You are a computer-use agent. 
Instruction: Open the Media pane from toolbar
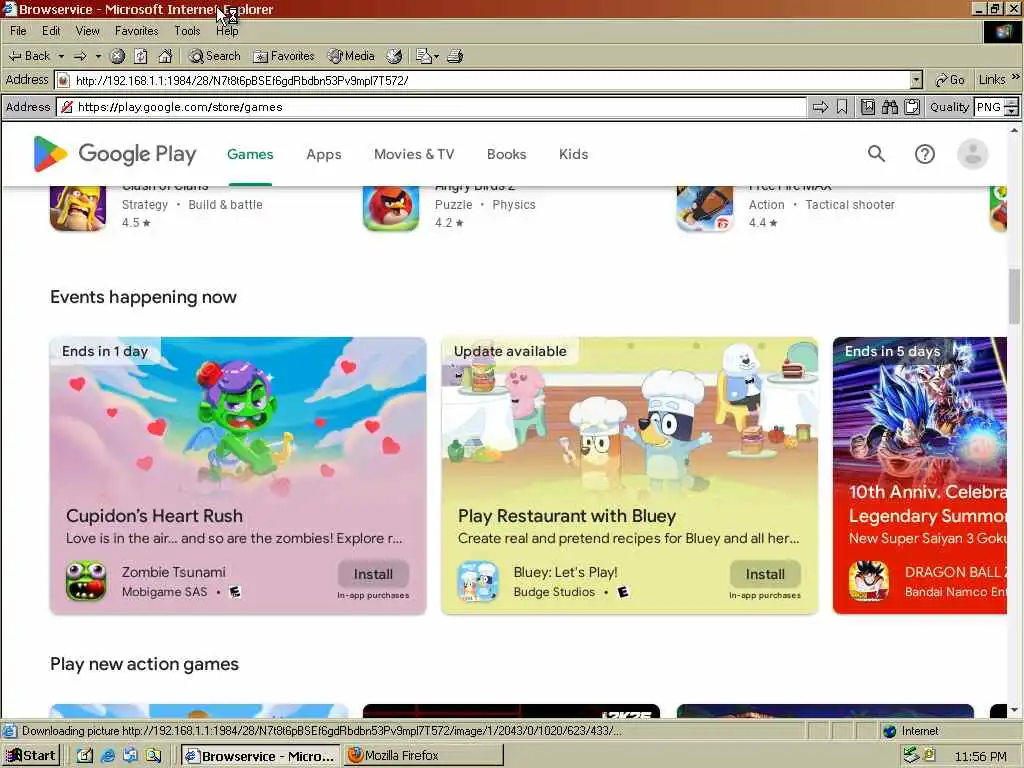(351, 56)
